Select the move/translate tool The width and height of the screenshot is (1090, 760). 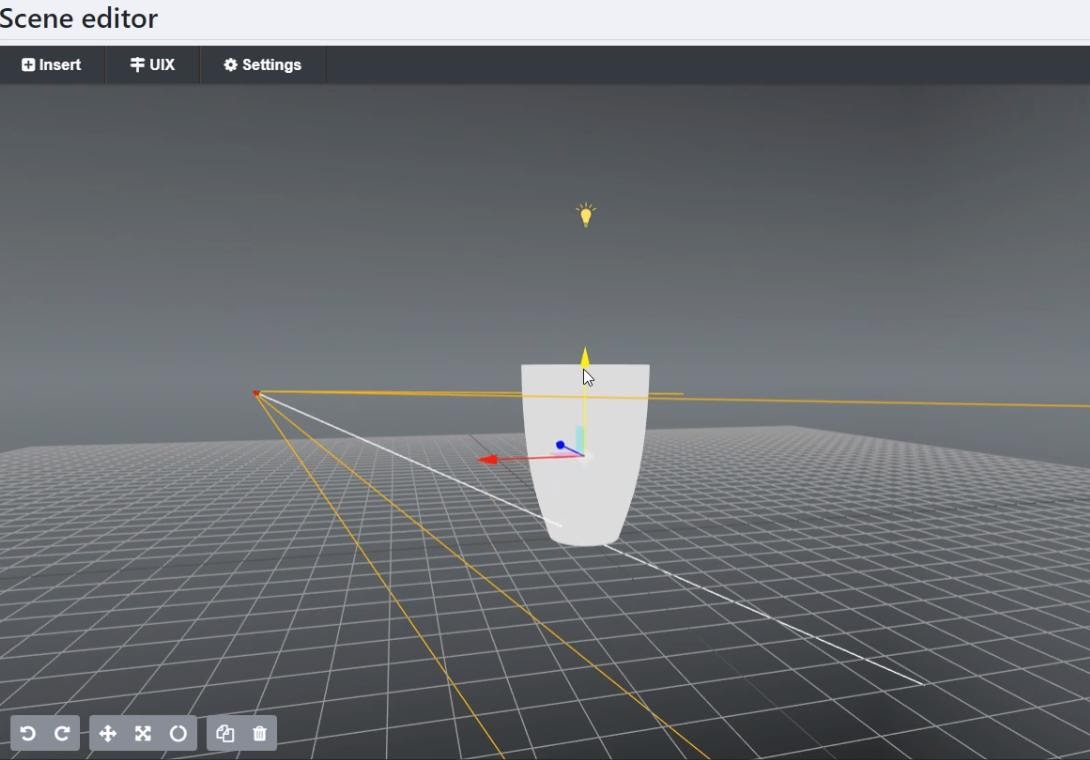tap(108, 734)
